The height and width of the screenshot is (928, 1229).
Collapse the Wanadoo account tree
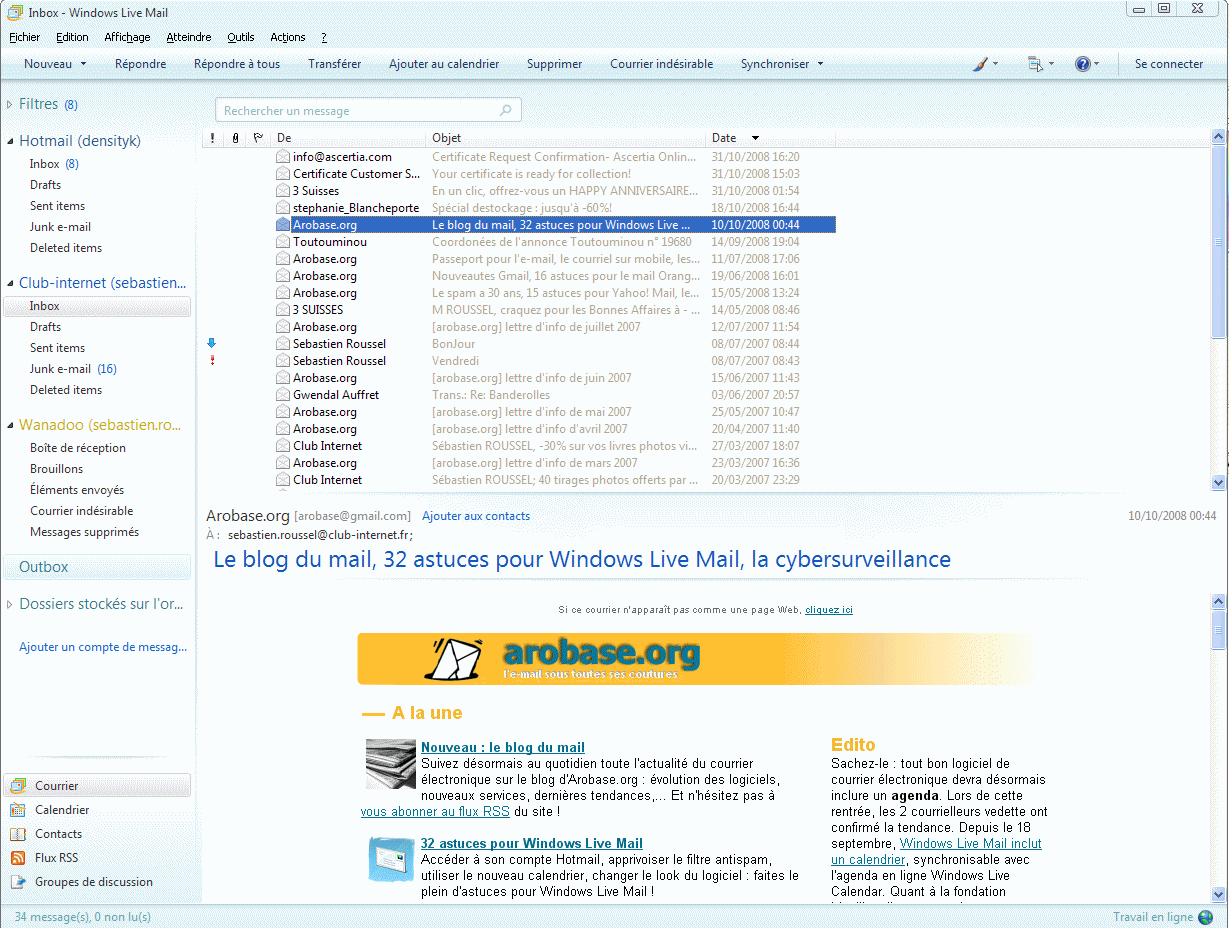pos(10,425)
